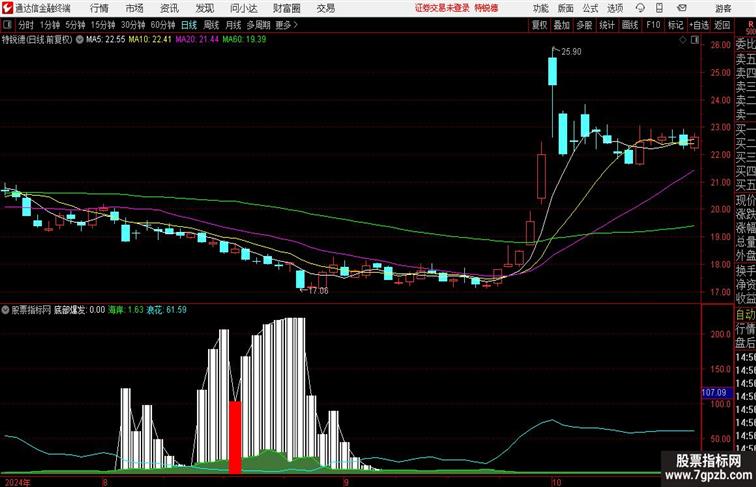Click the customer service headset icon
This screenshot has width=756, height=487.
pyautogui.click(x=640, y=8)
